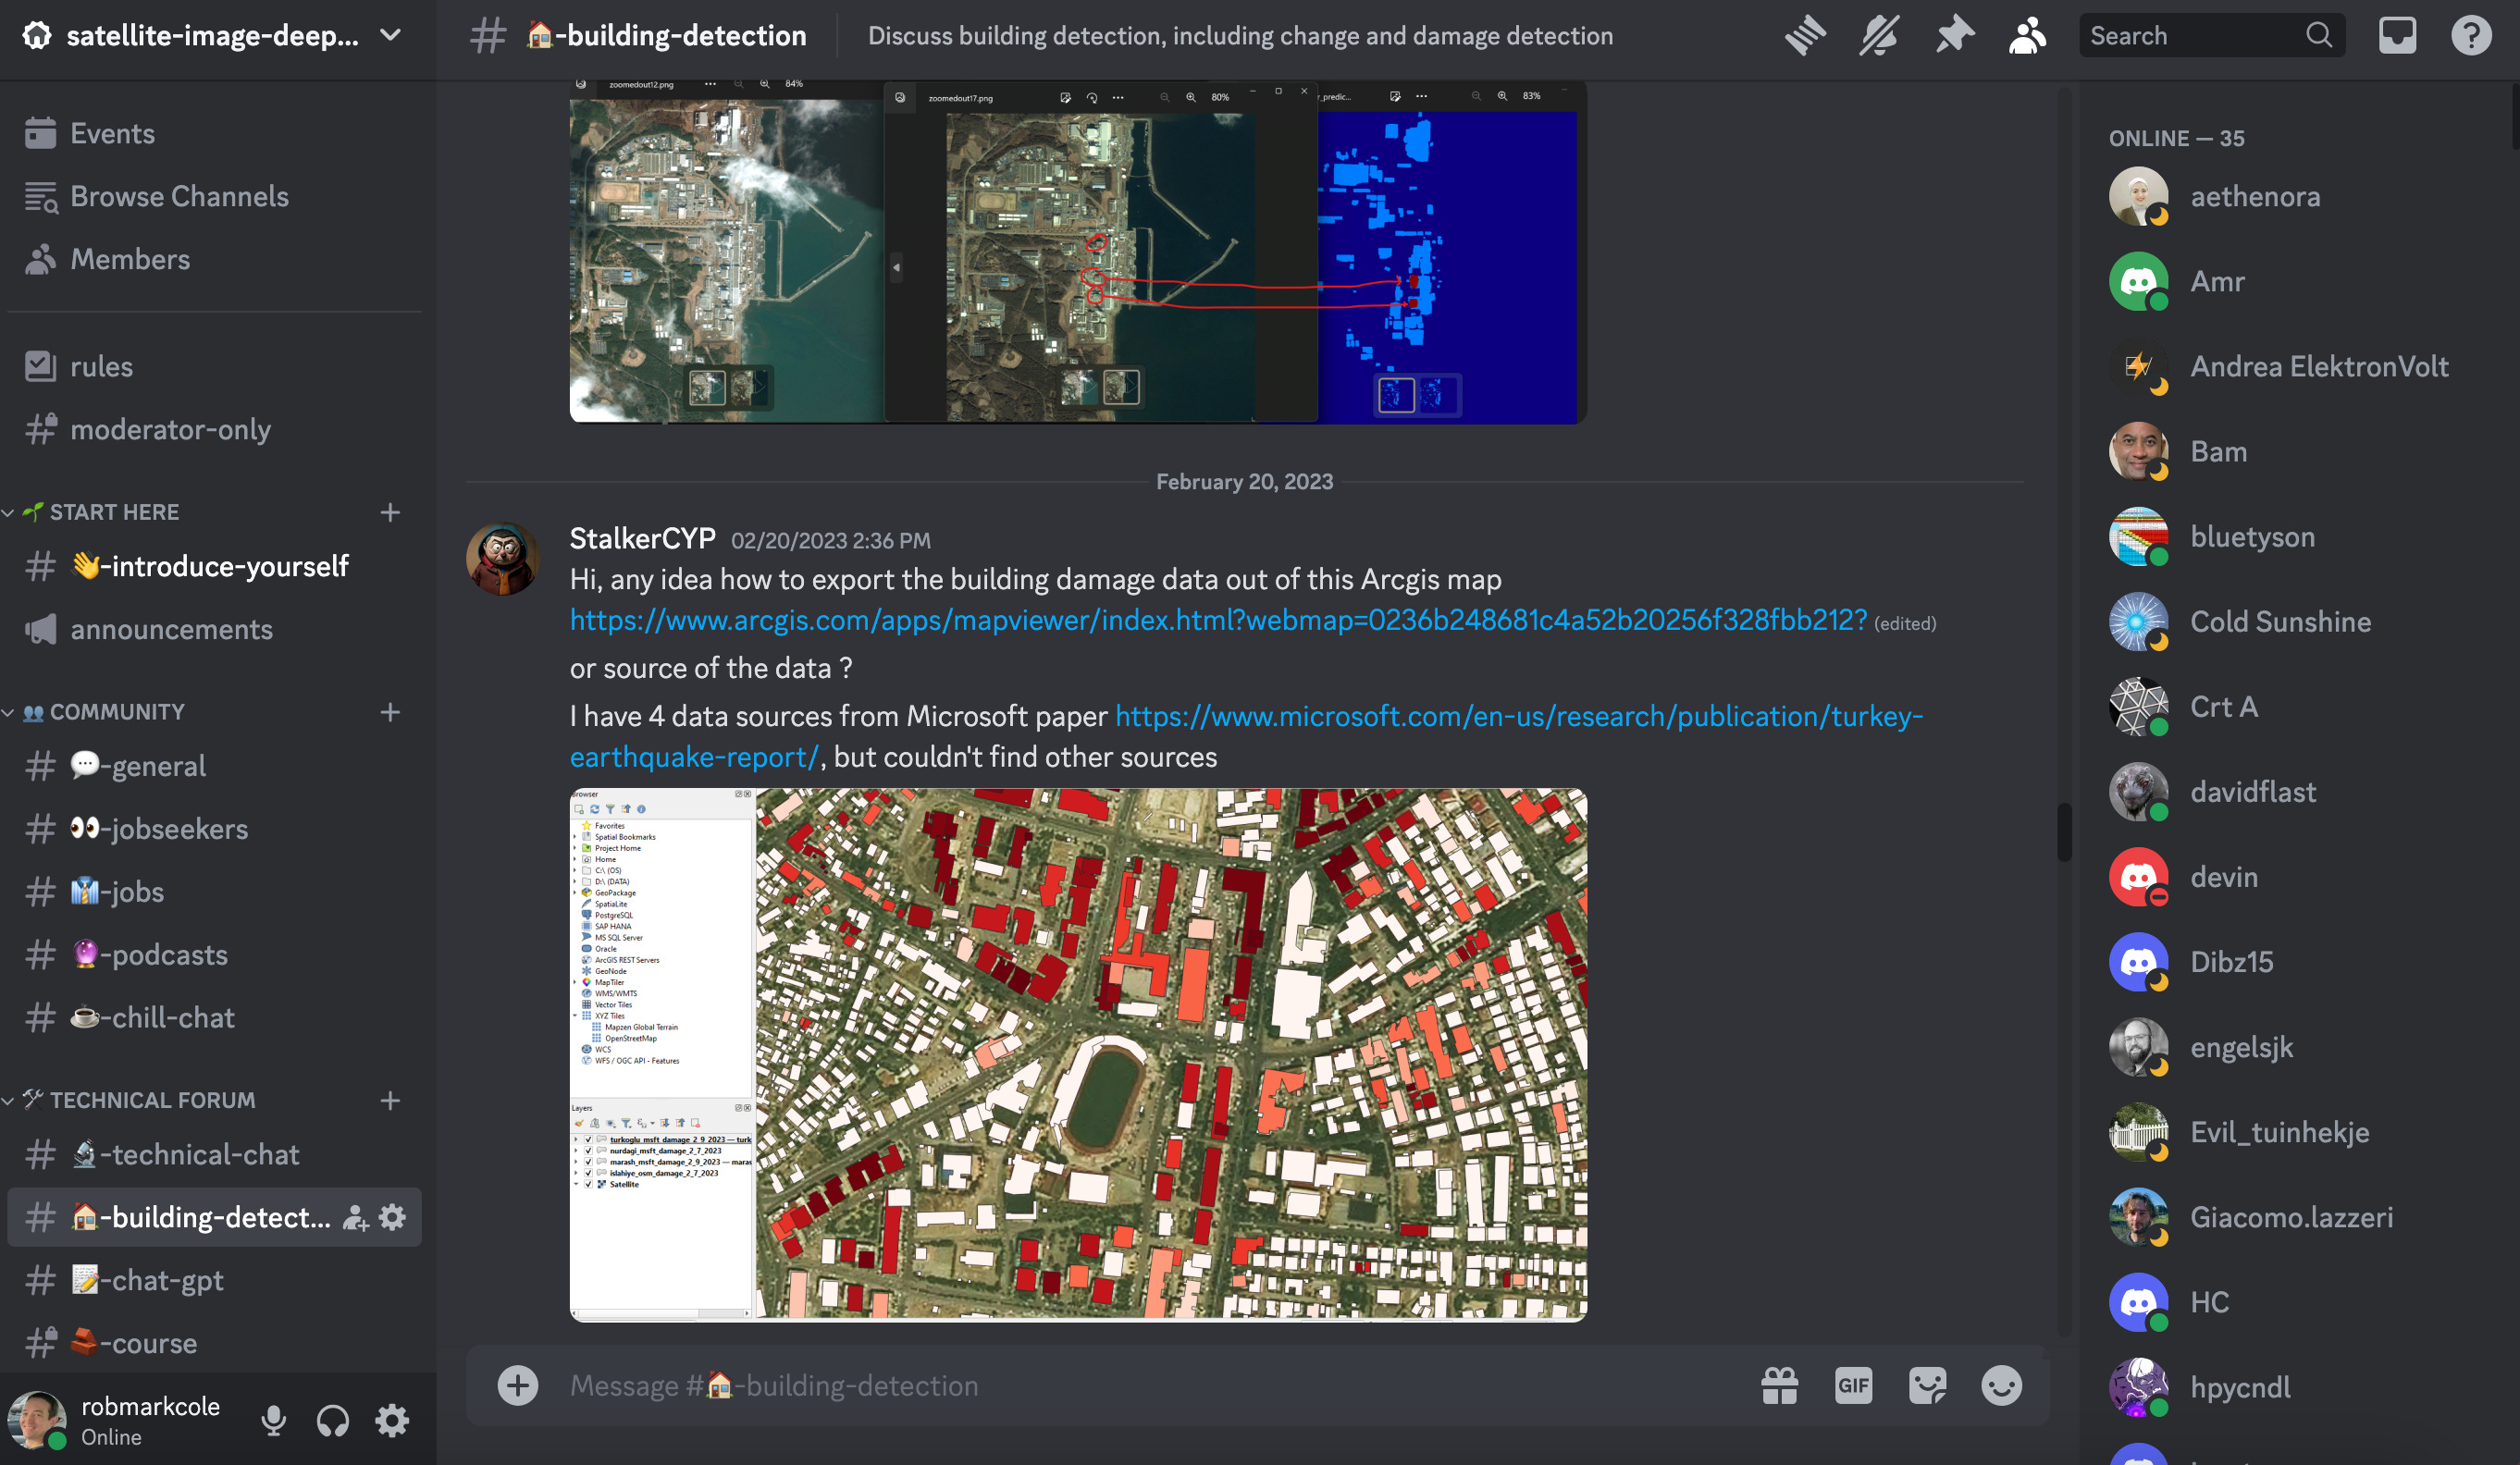
Task: Toggle channel notification settings
Action: 1878,35
